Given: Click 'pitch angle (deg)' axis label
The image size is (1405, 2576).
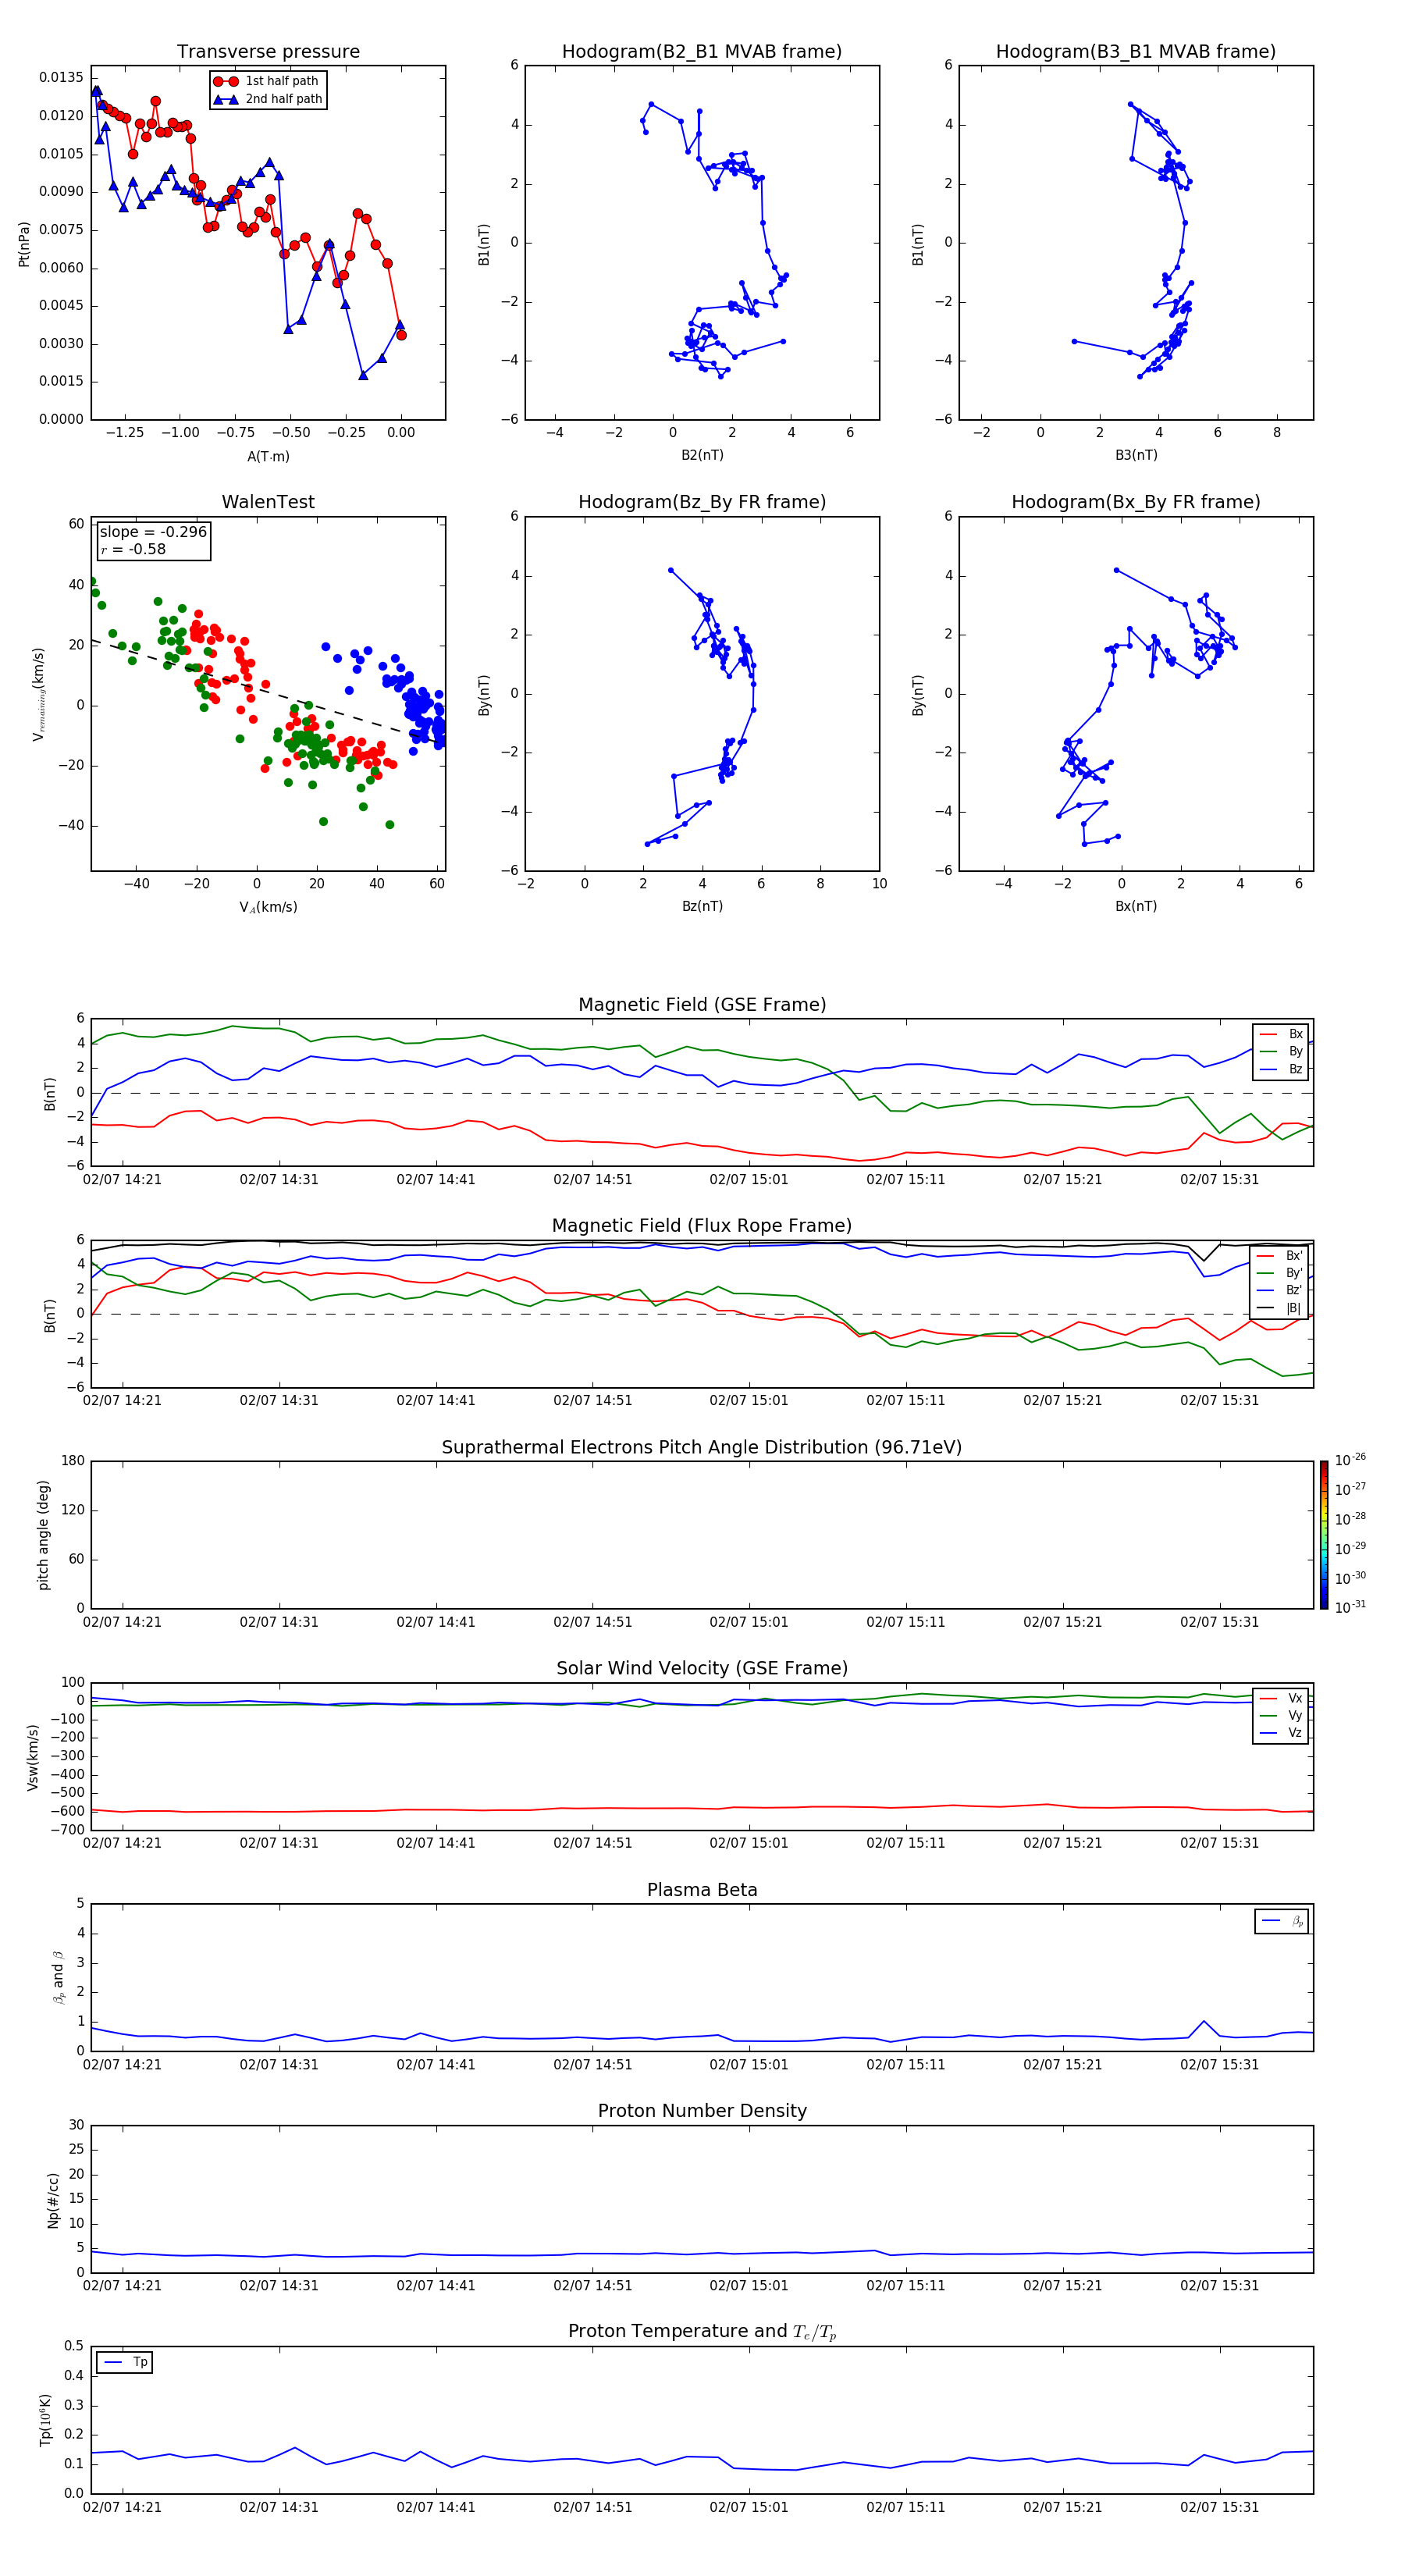Looking at the screenshot, I should 43,1535.
